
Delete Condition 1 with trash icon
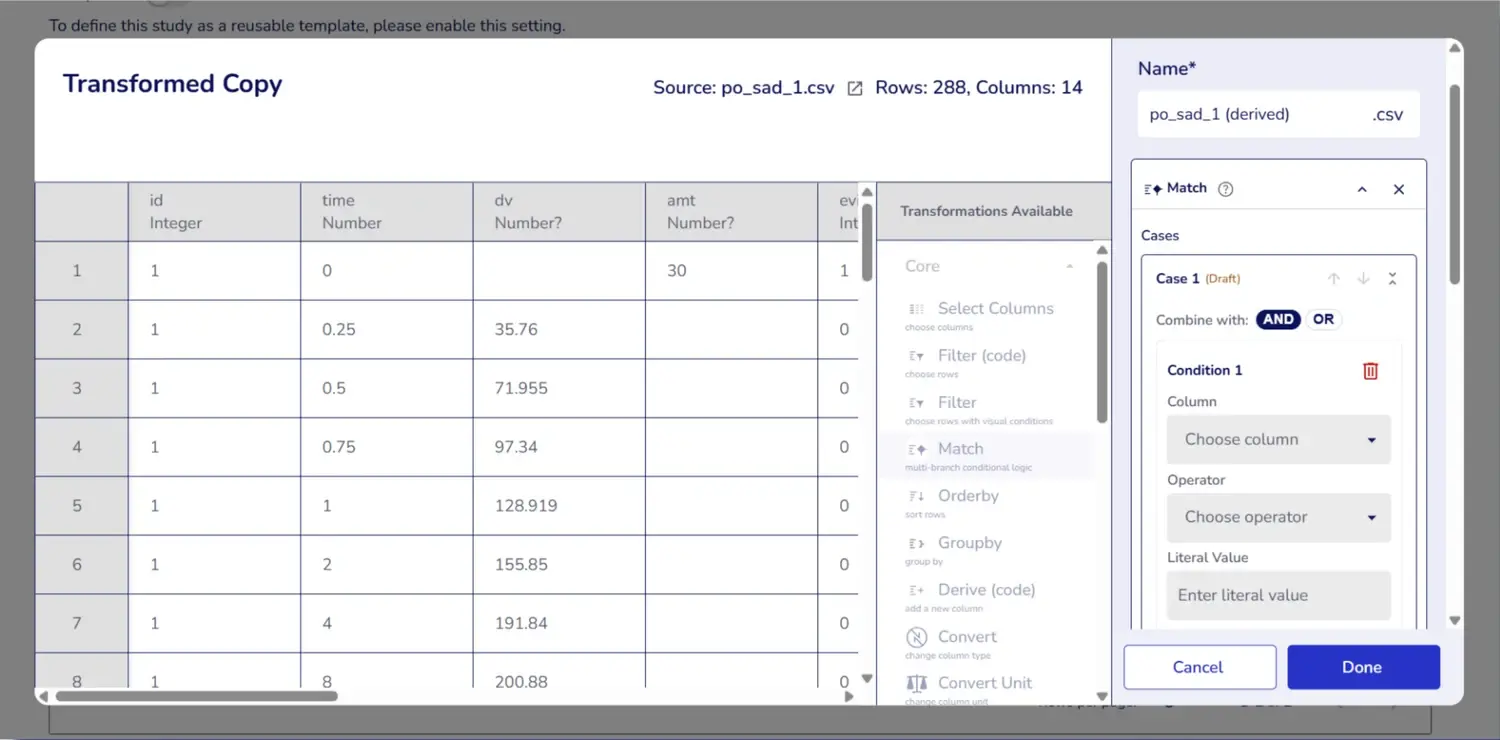(x=1371, y=370)
